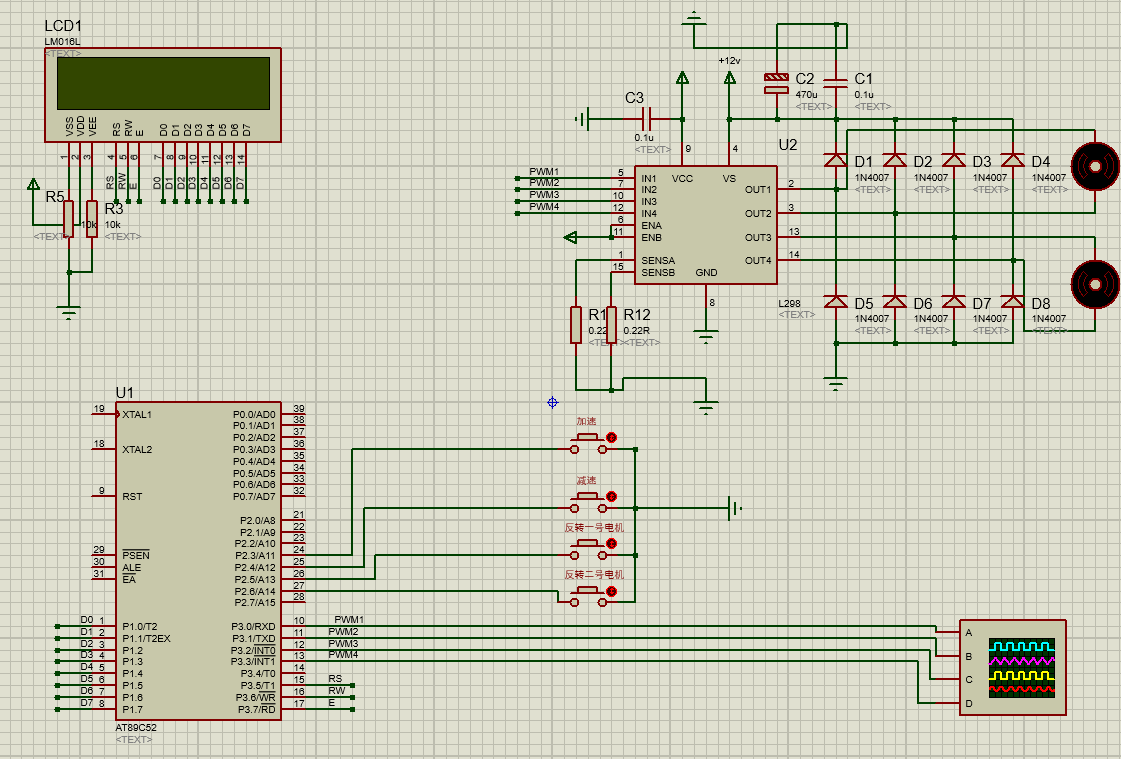Screen dimensions: 1121x759
Task: Select the R12 0.22R resistor symbol
Action: tap(611, 324)
